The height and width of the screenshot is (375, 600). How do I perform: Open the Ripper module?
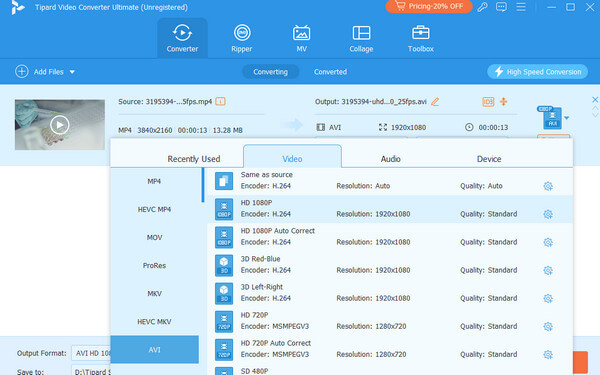pyautogui.click(x=242, y=38)
